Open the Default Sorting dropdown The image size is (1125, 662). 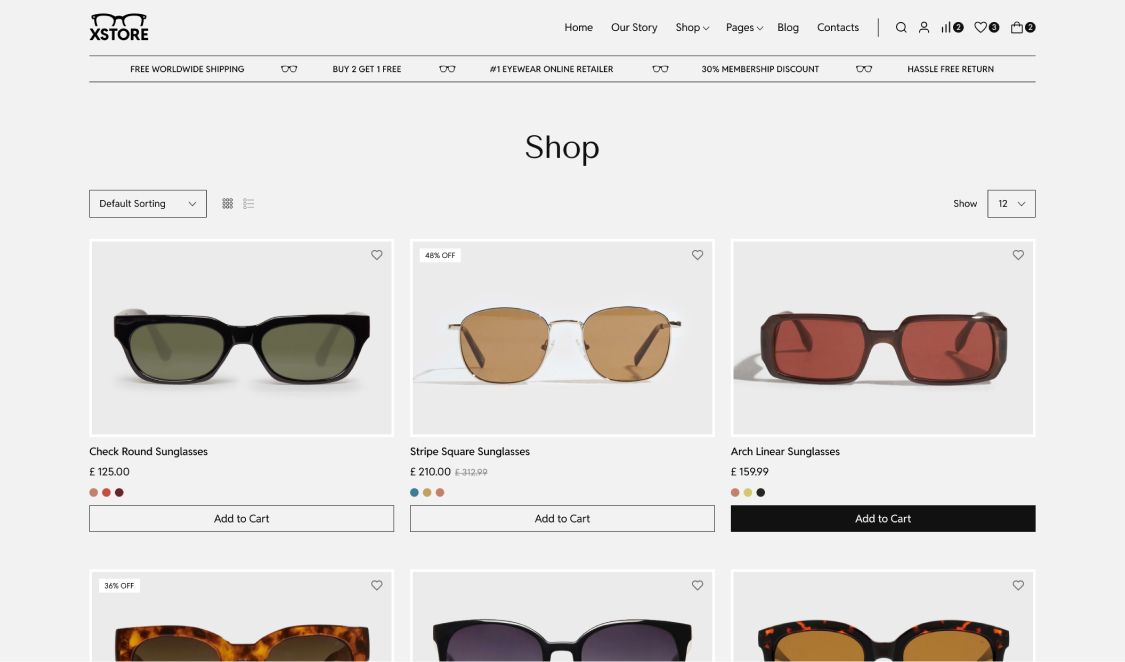148,204
